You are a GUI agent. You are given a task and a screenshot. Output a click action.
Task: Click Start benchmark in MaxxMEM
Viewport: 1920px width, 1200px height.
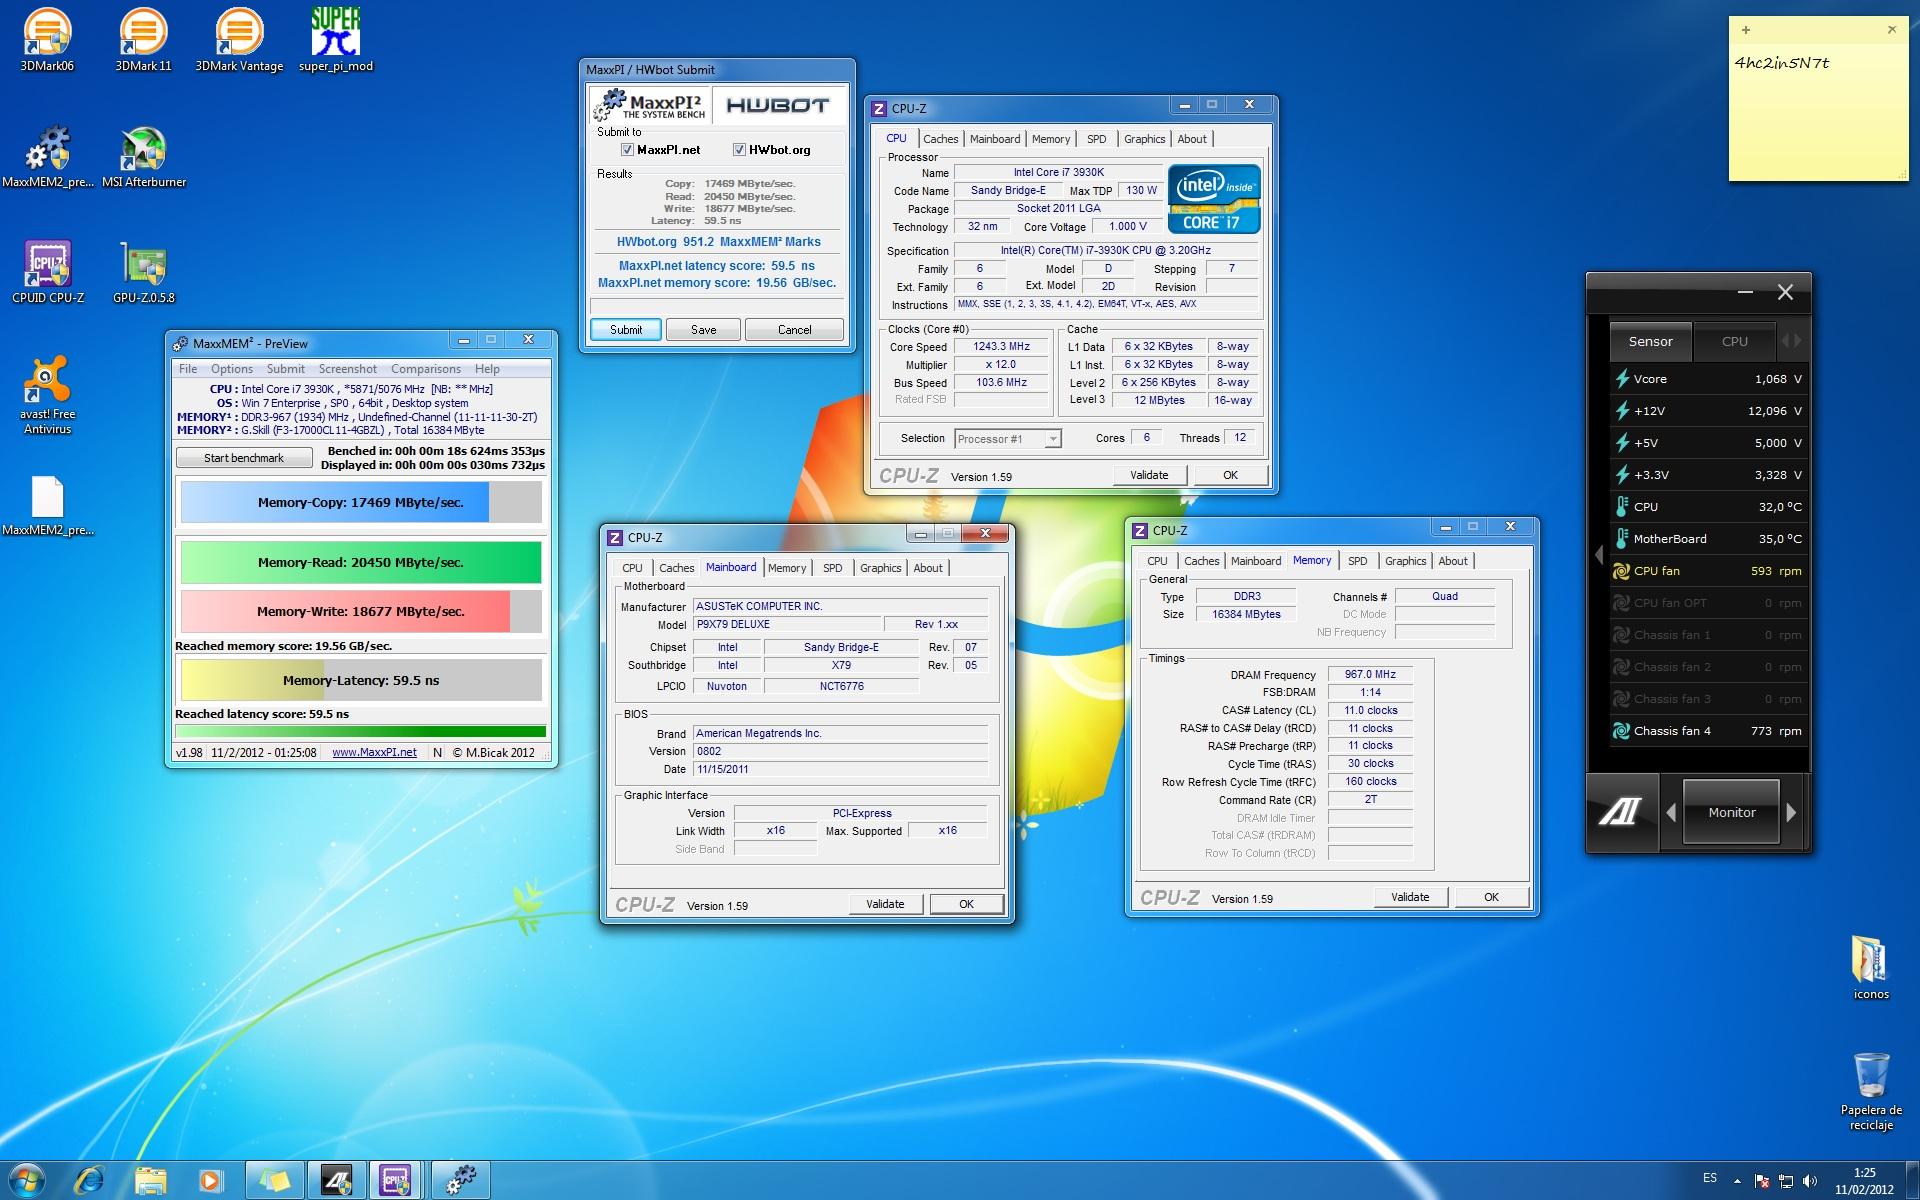[x=244, y=458]
